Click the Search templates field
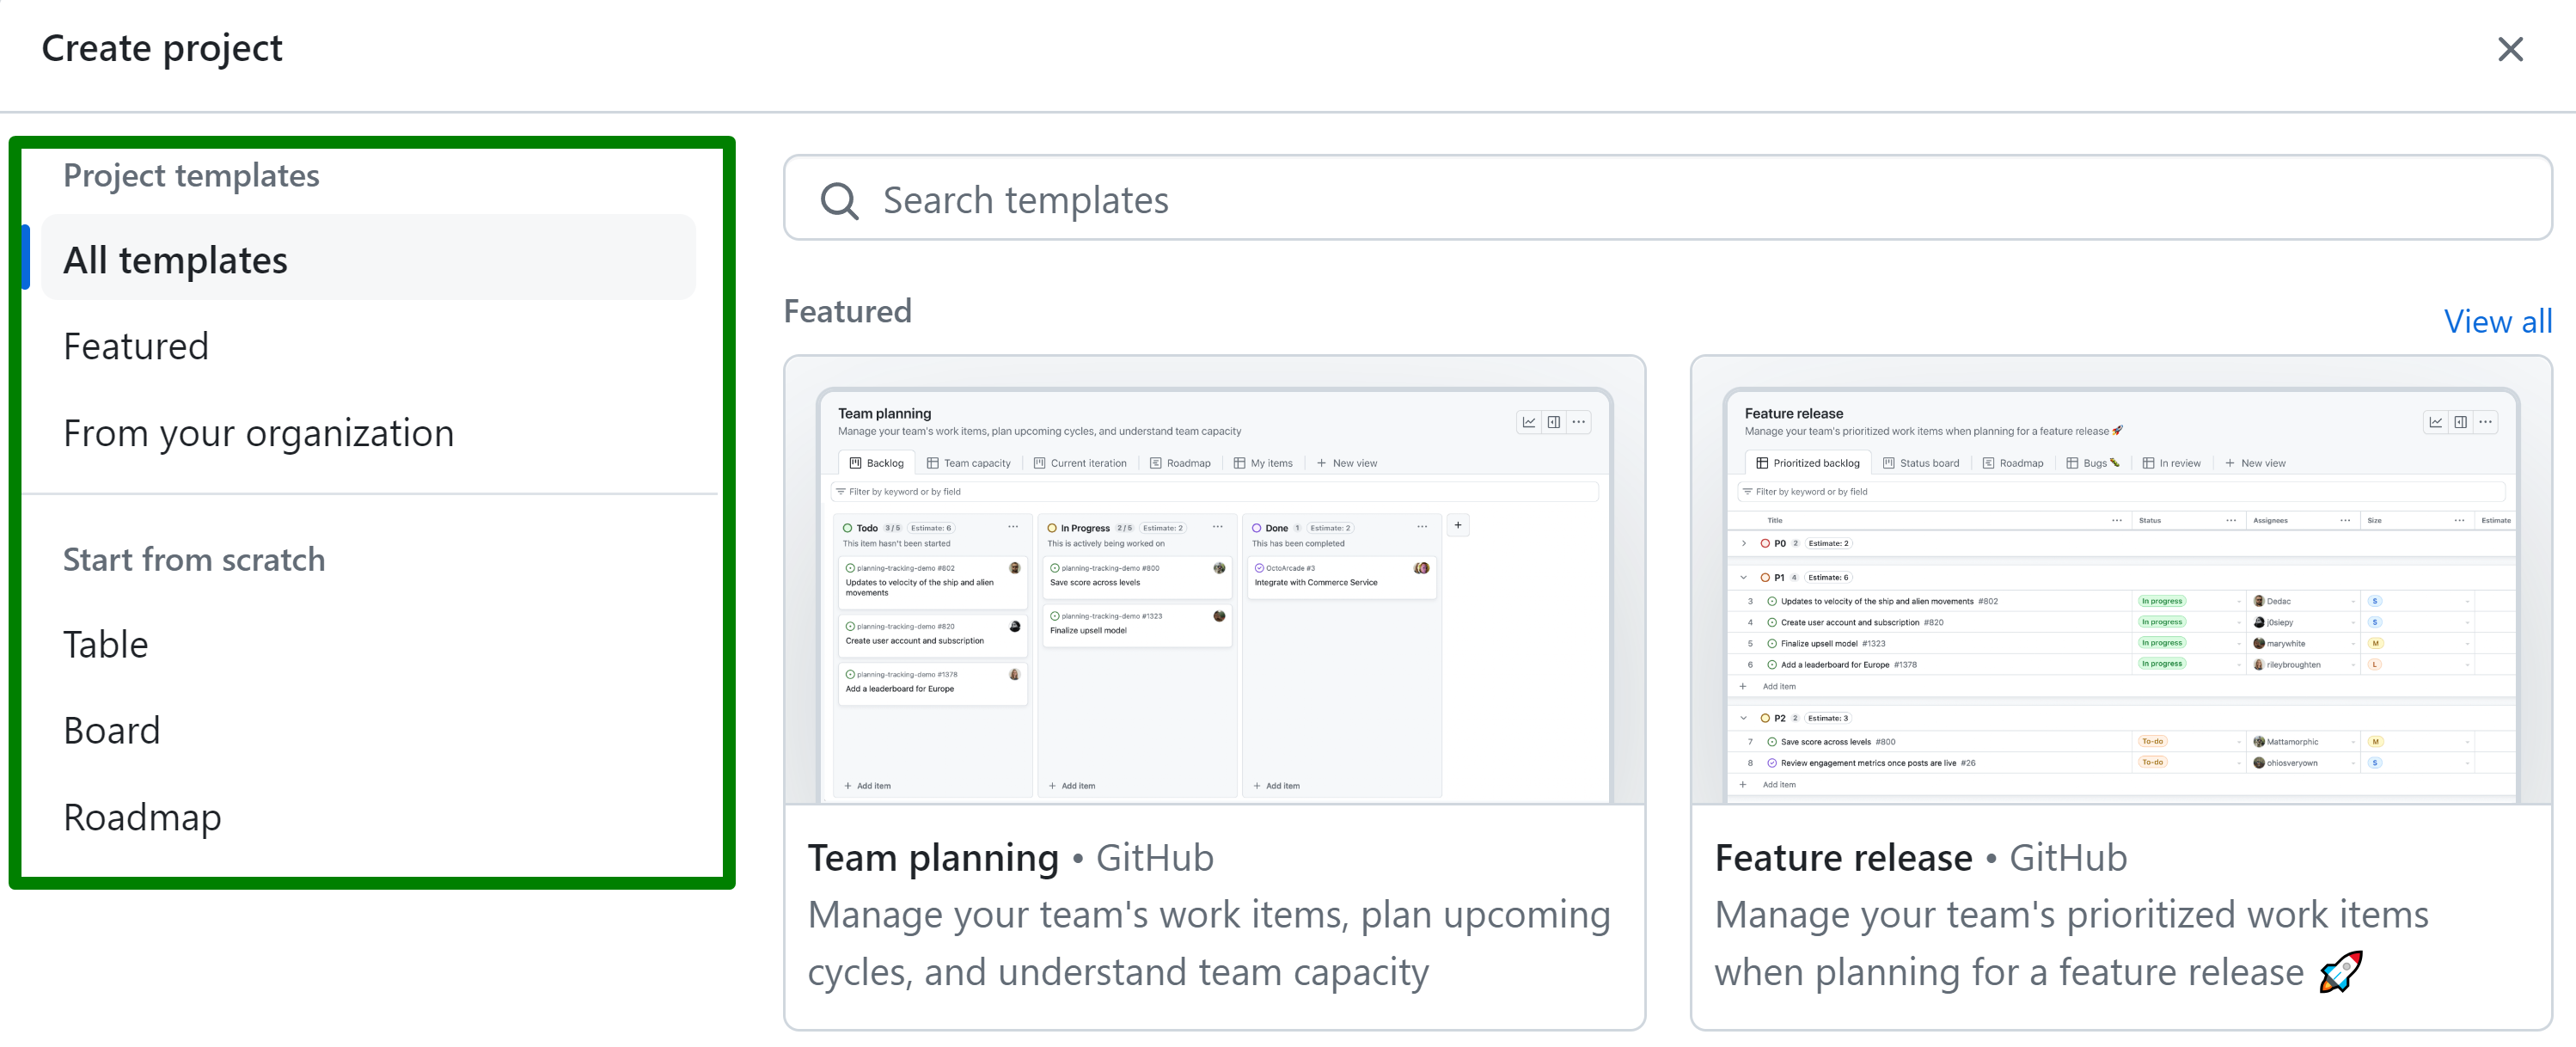Viewport: 2576px width, 1047px height. coord(1667,198)
